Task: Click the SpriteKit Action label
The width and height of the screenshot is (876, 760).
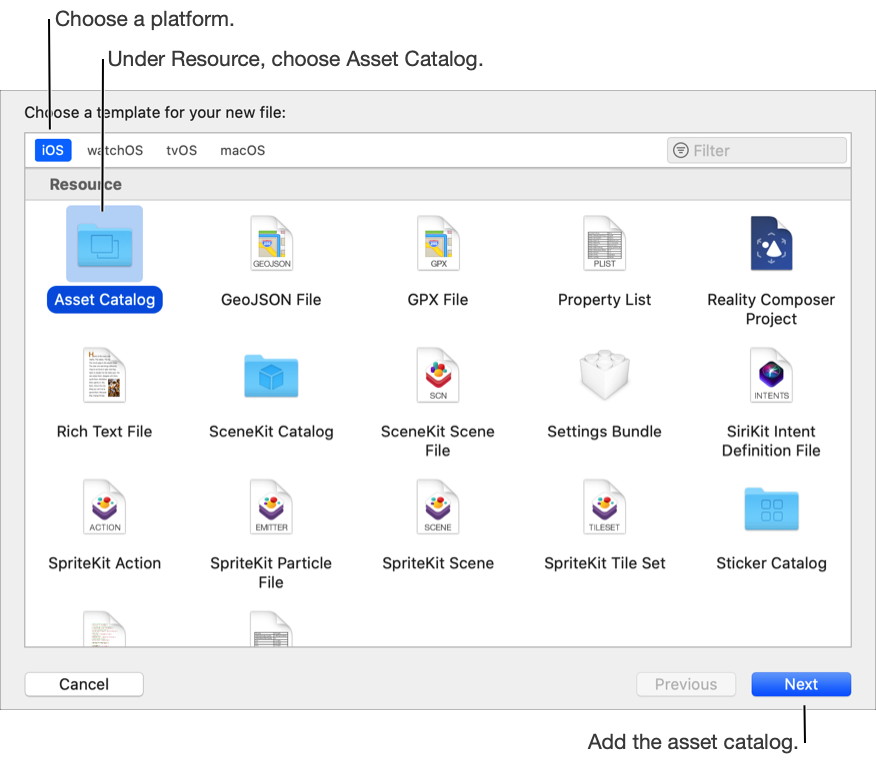Action: pyautogui.click(x=104, y=563)
